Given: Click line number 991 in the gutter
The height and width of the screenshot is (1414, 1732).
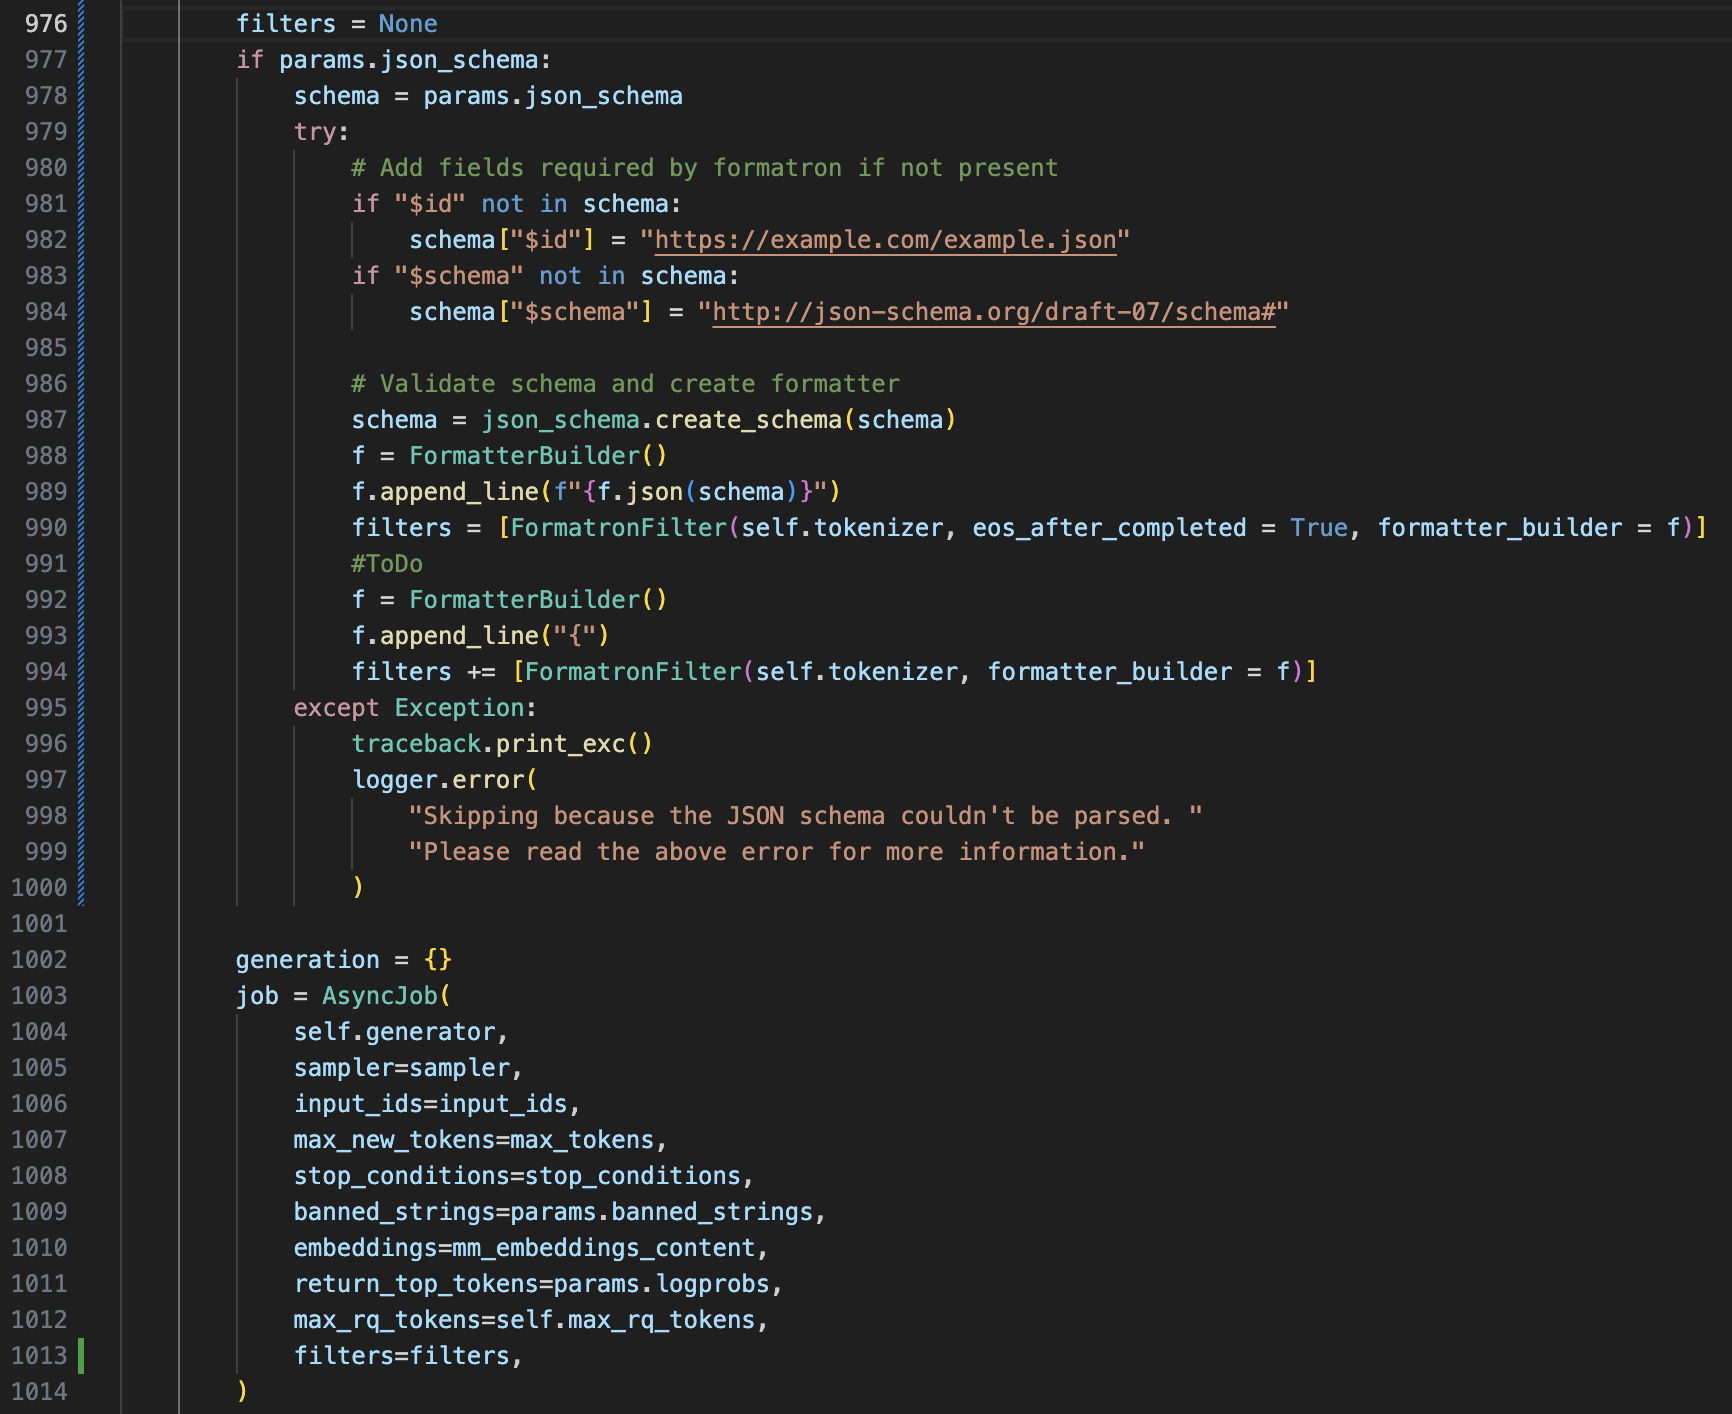Looking at the screenshot, I should [x=46, y=564].
